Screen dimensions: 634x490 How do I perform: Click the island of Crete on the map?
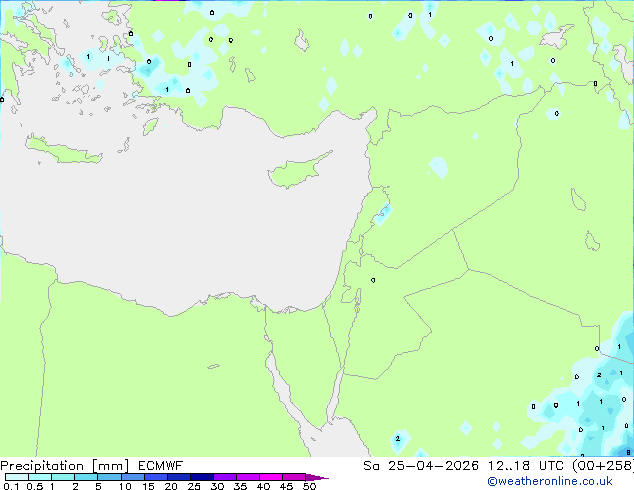click(x=63, y=150)
